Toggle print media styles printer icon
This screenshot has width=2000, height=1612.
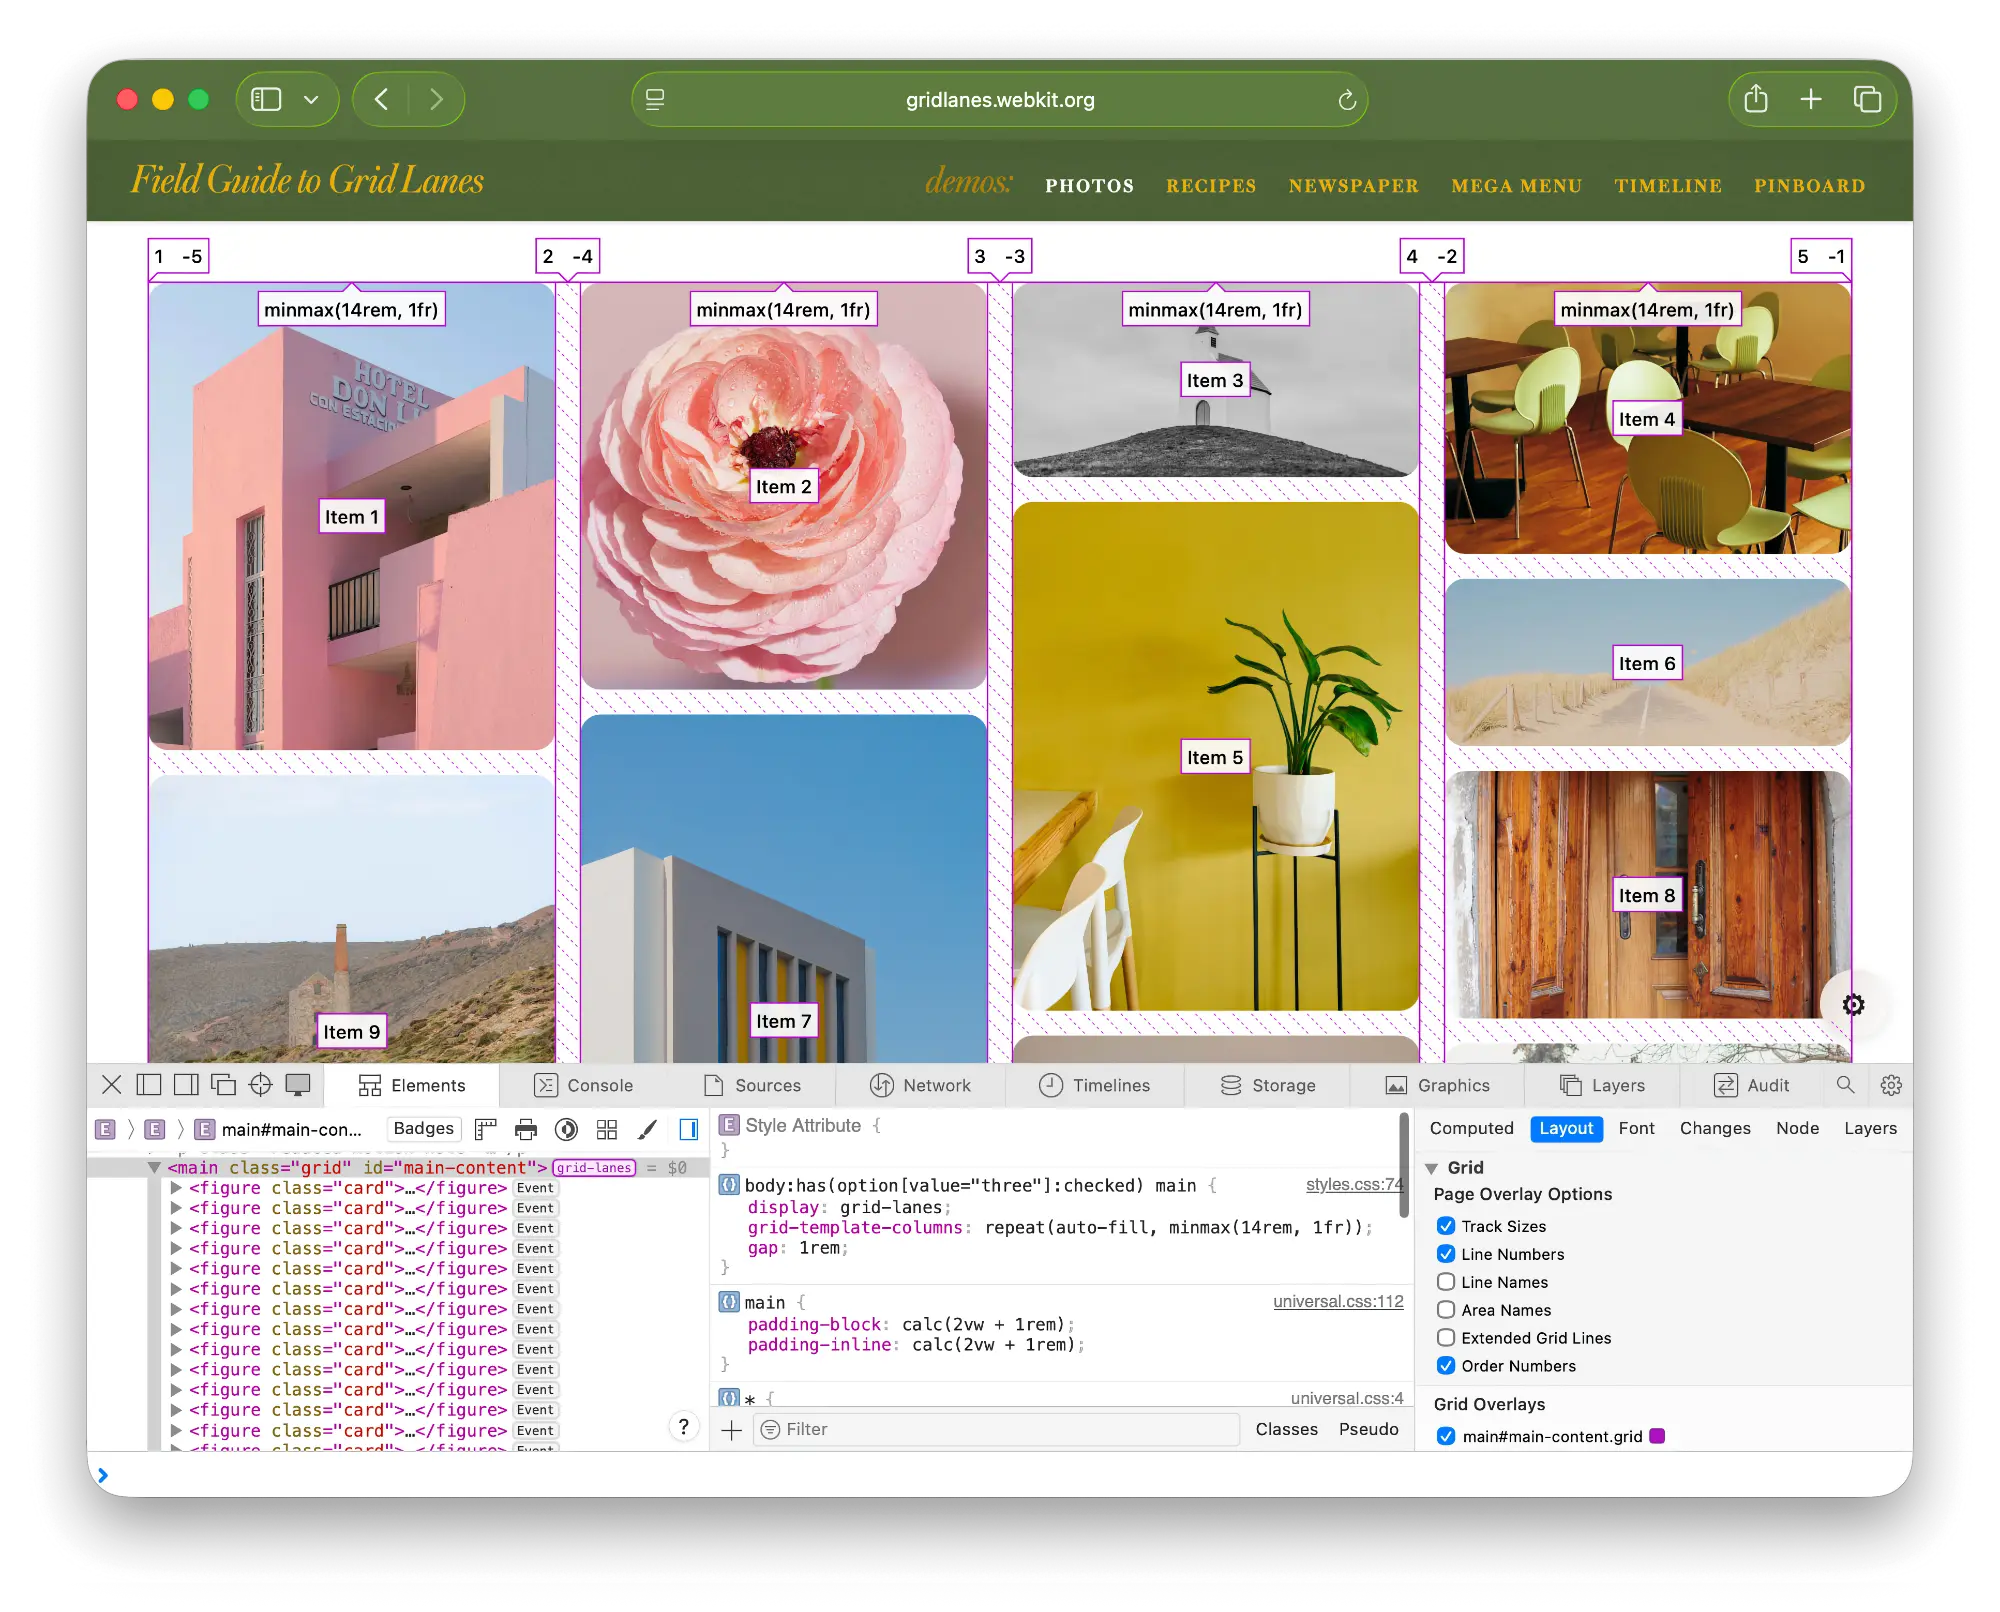coord(526,1129)
